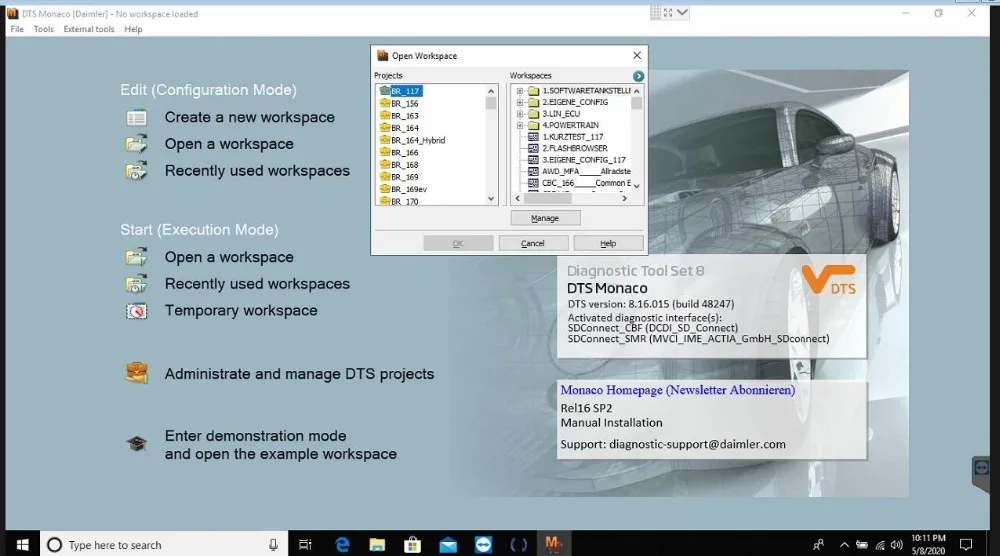Open TeamViewer from the Windows taskbar
This screenshot has height=556, width=1000.
point(483,544)
